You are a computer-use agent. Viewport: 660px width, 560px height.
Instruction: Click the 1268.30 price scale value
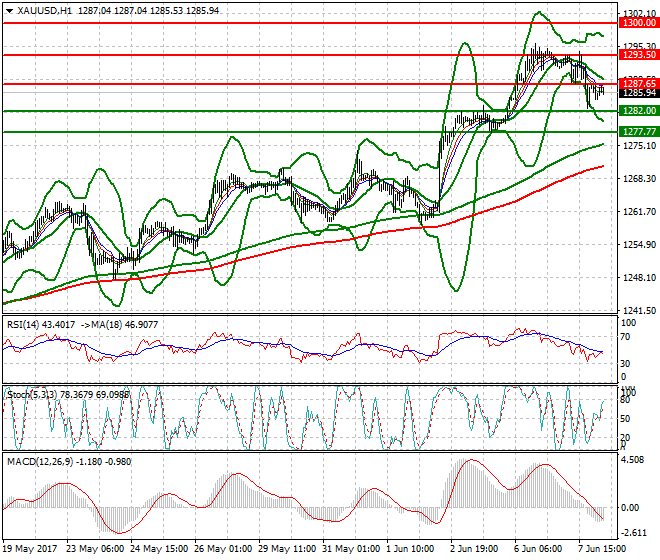coord(639,179)
